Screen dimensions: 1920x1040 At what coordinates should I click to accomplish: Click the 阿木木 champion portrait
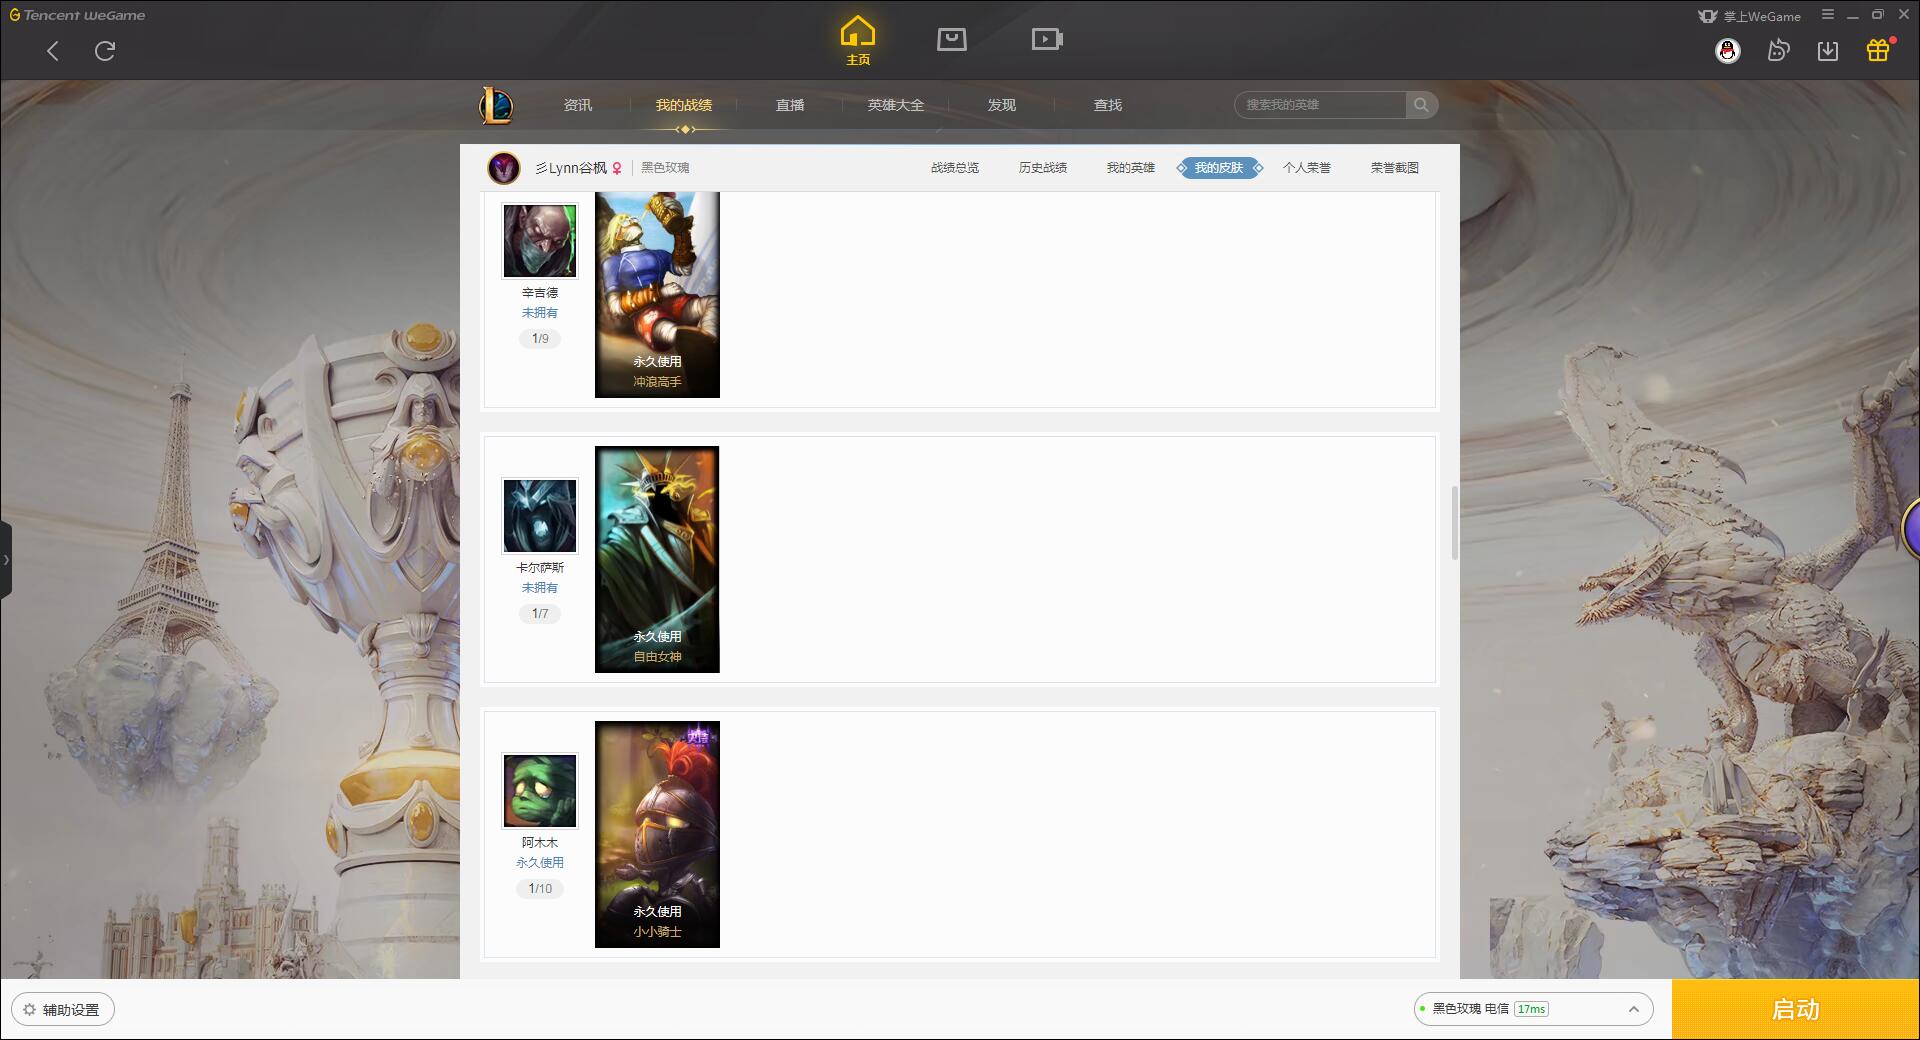(540, 791)
